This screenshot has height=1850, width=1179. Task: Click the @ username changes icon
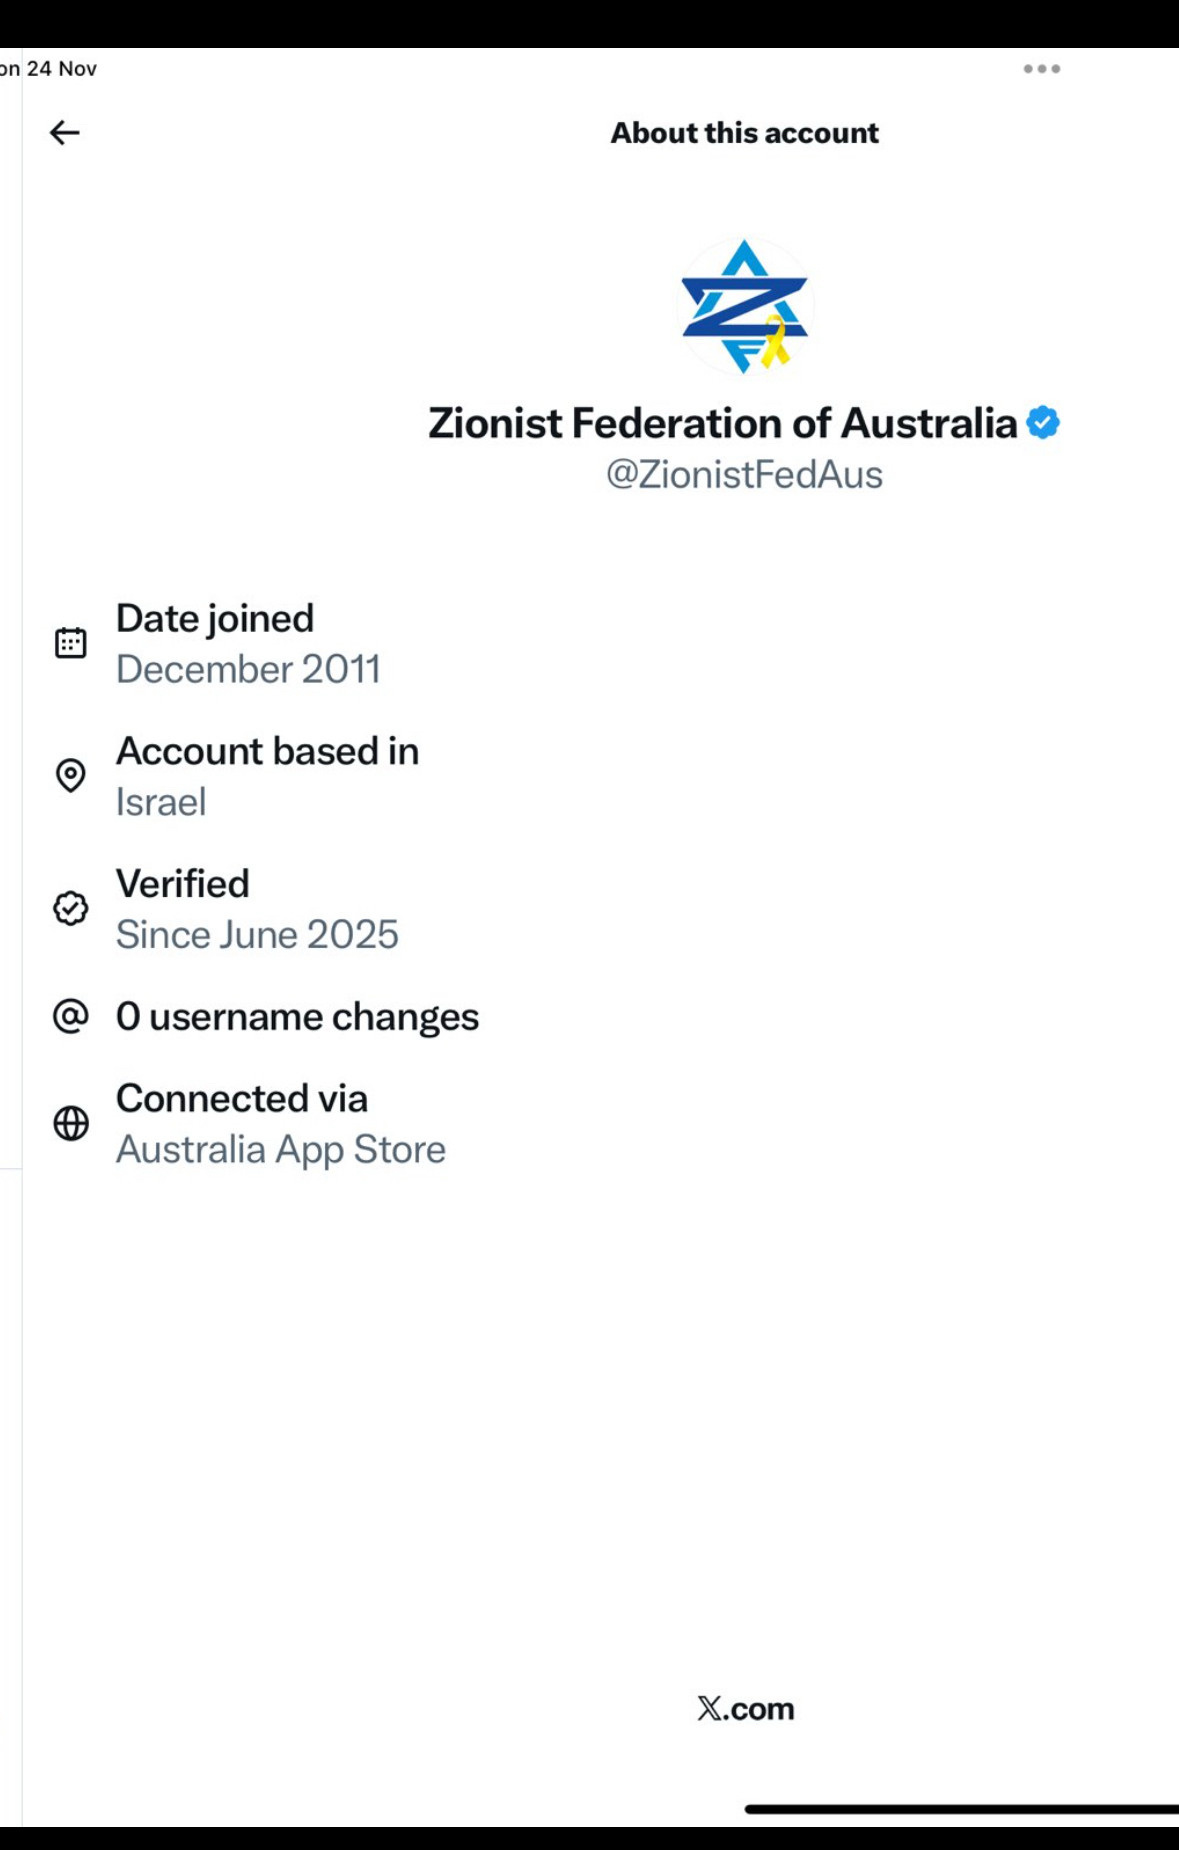pyautogui.click(x=71, y=1016)
